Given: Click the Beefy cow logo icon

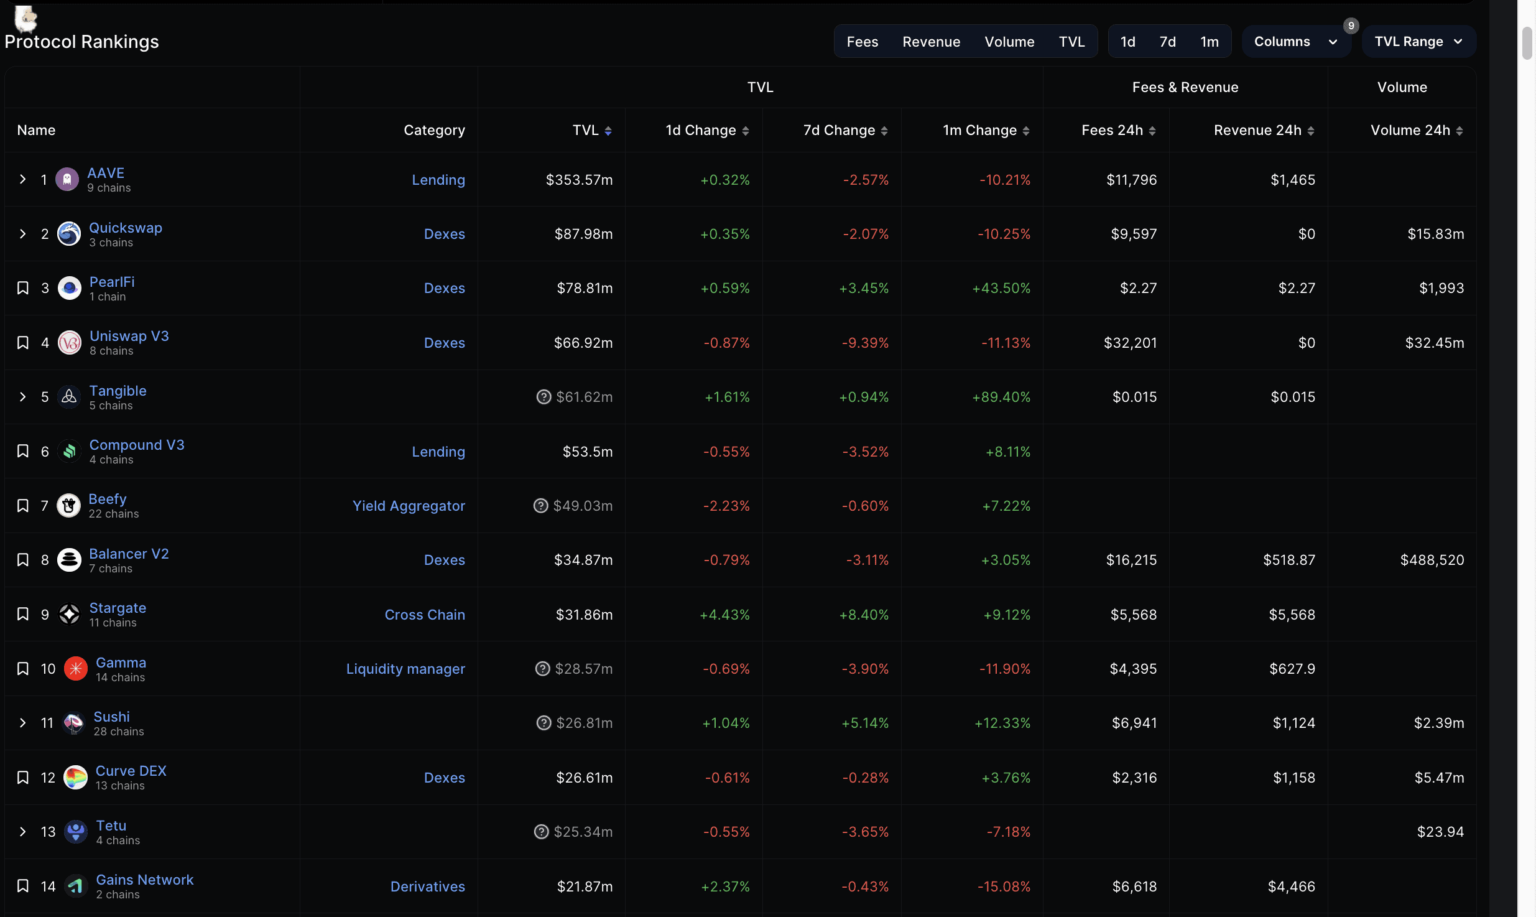Looking at the screenshot, I should [69, 506].
